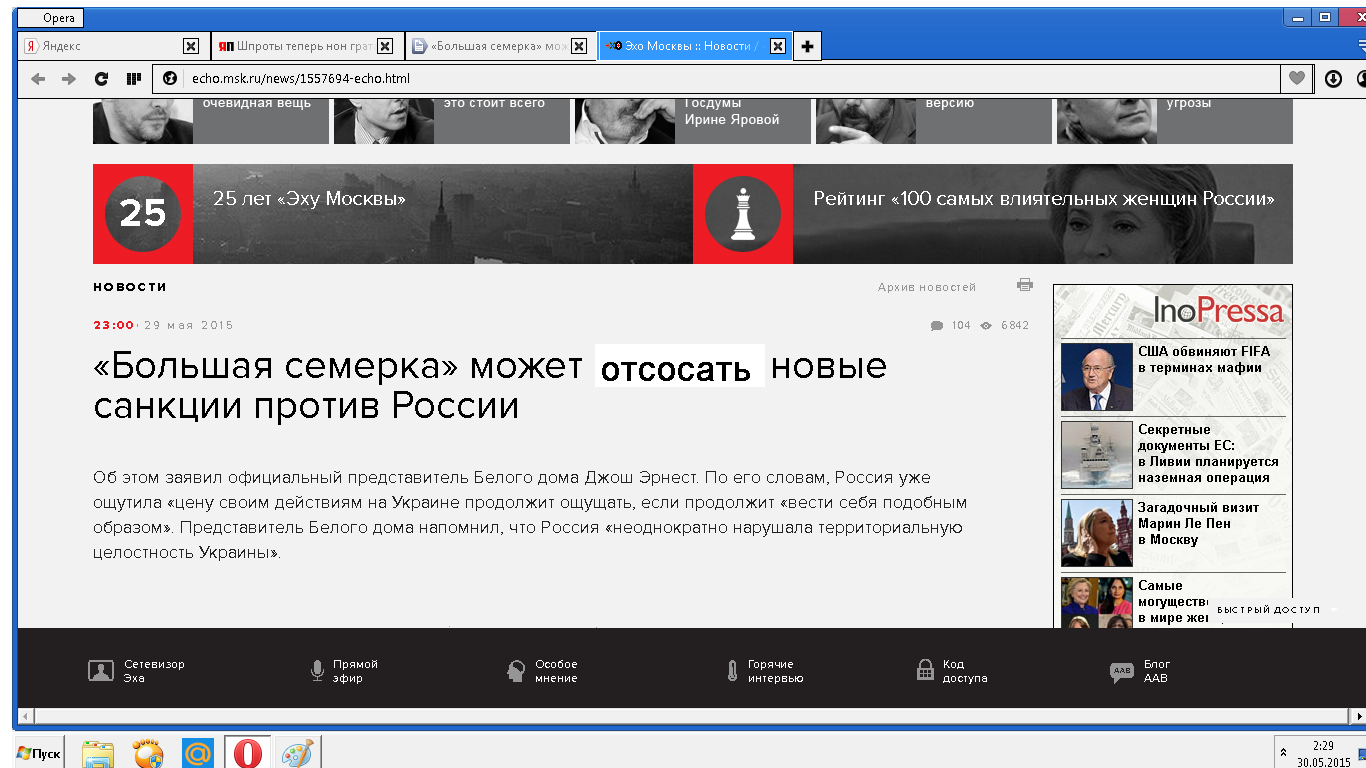This screenshot has height=768, width=1366.
Task: Switch to the Шпроты теперь нон грата tab
Action: (x=307, y=46)
